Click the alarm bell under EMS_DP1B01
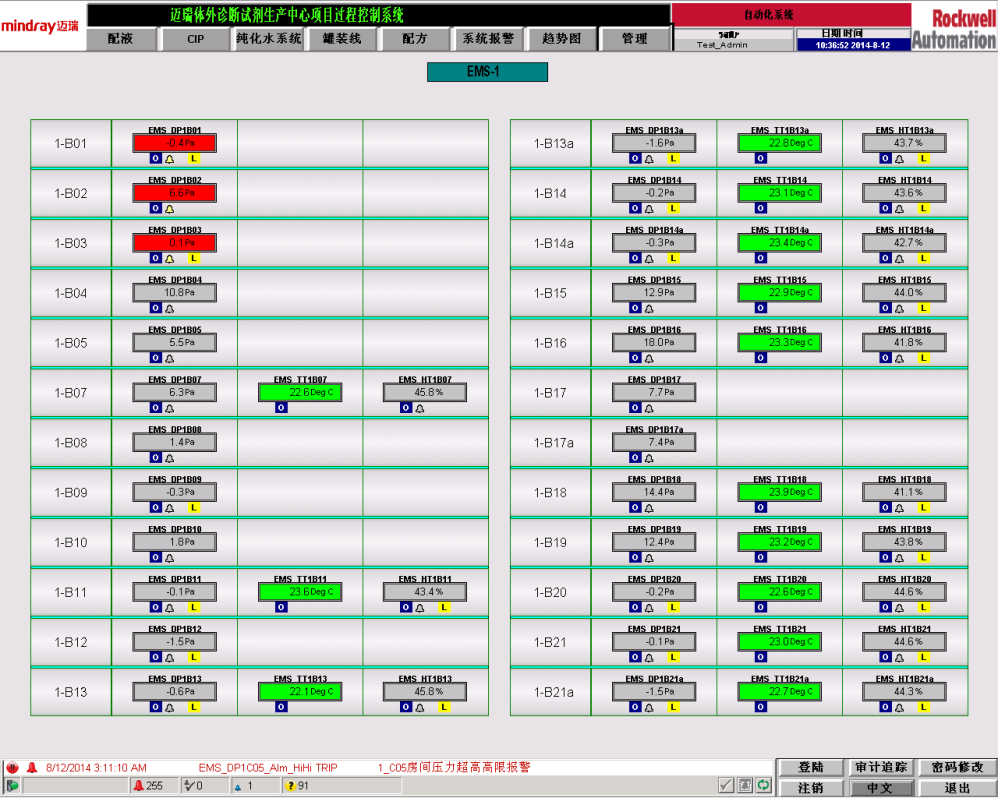Viewport: 998px width, 798px height. (x=169, y=159)
